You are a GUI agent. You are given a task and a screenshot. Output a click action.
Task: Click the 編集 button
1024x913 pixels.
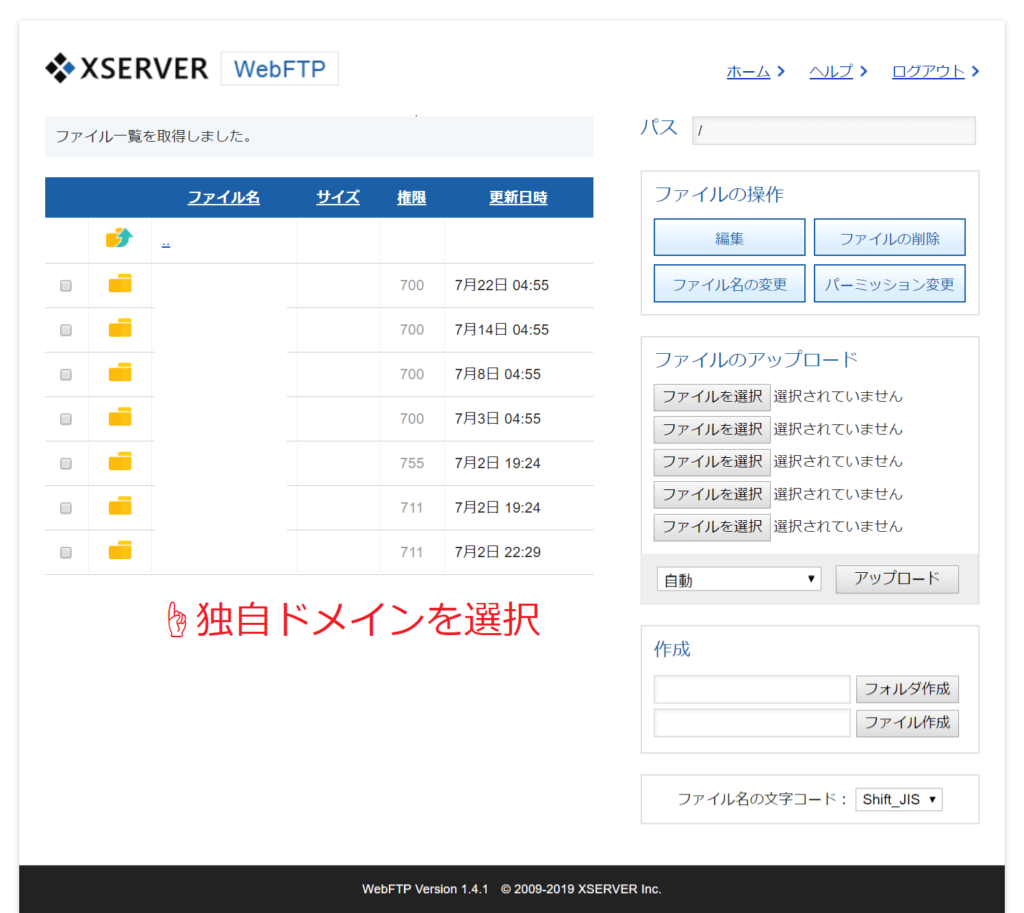[x=729, y=237]
